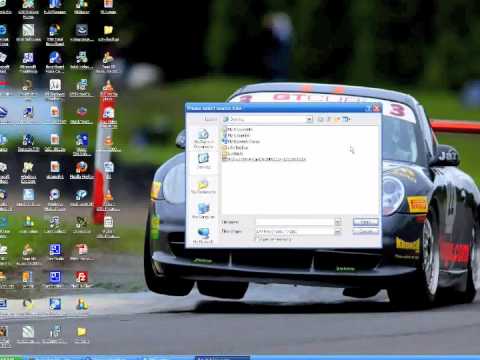The height and width of the screenshot is (360, 480).
Task: Select Desktop in the places bar
Action: (203, 161)
